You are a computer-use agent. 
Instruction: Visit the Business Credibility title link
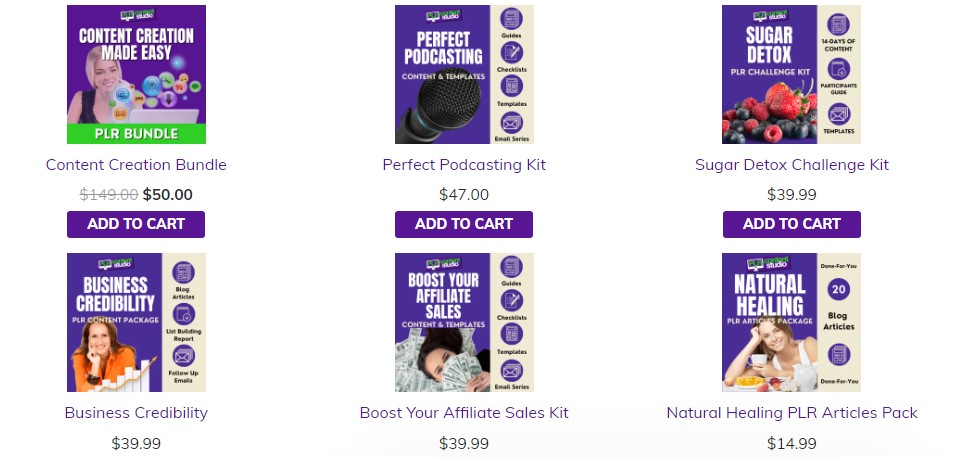136,412
